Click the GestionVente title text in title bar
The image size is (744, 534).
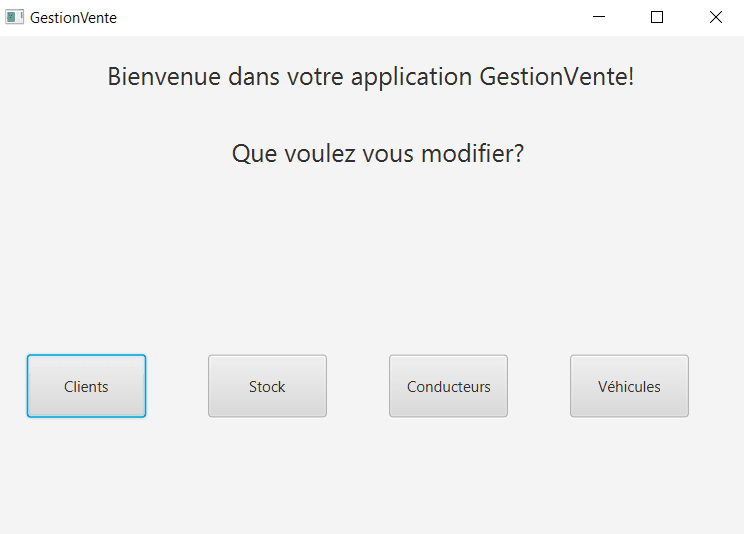(73, 17)
